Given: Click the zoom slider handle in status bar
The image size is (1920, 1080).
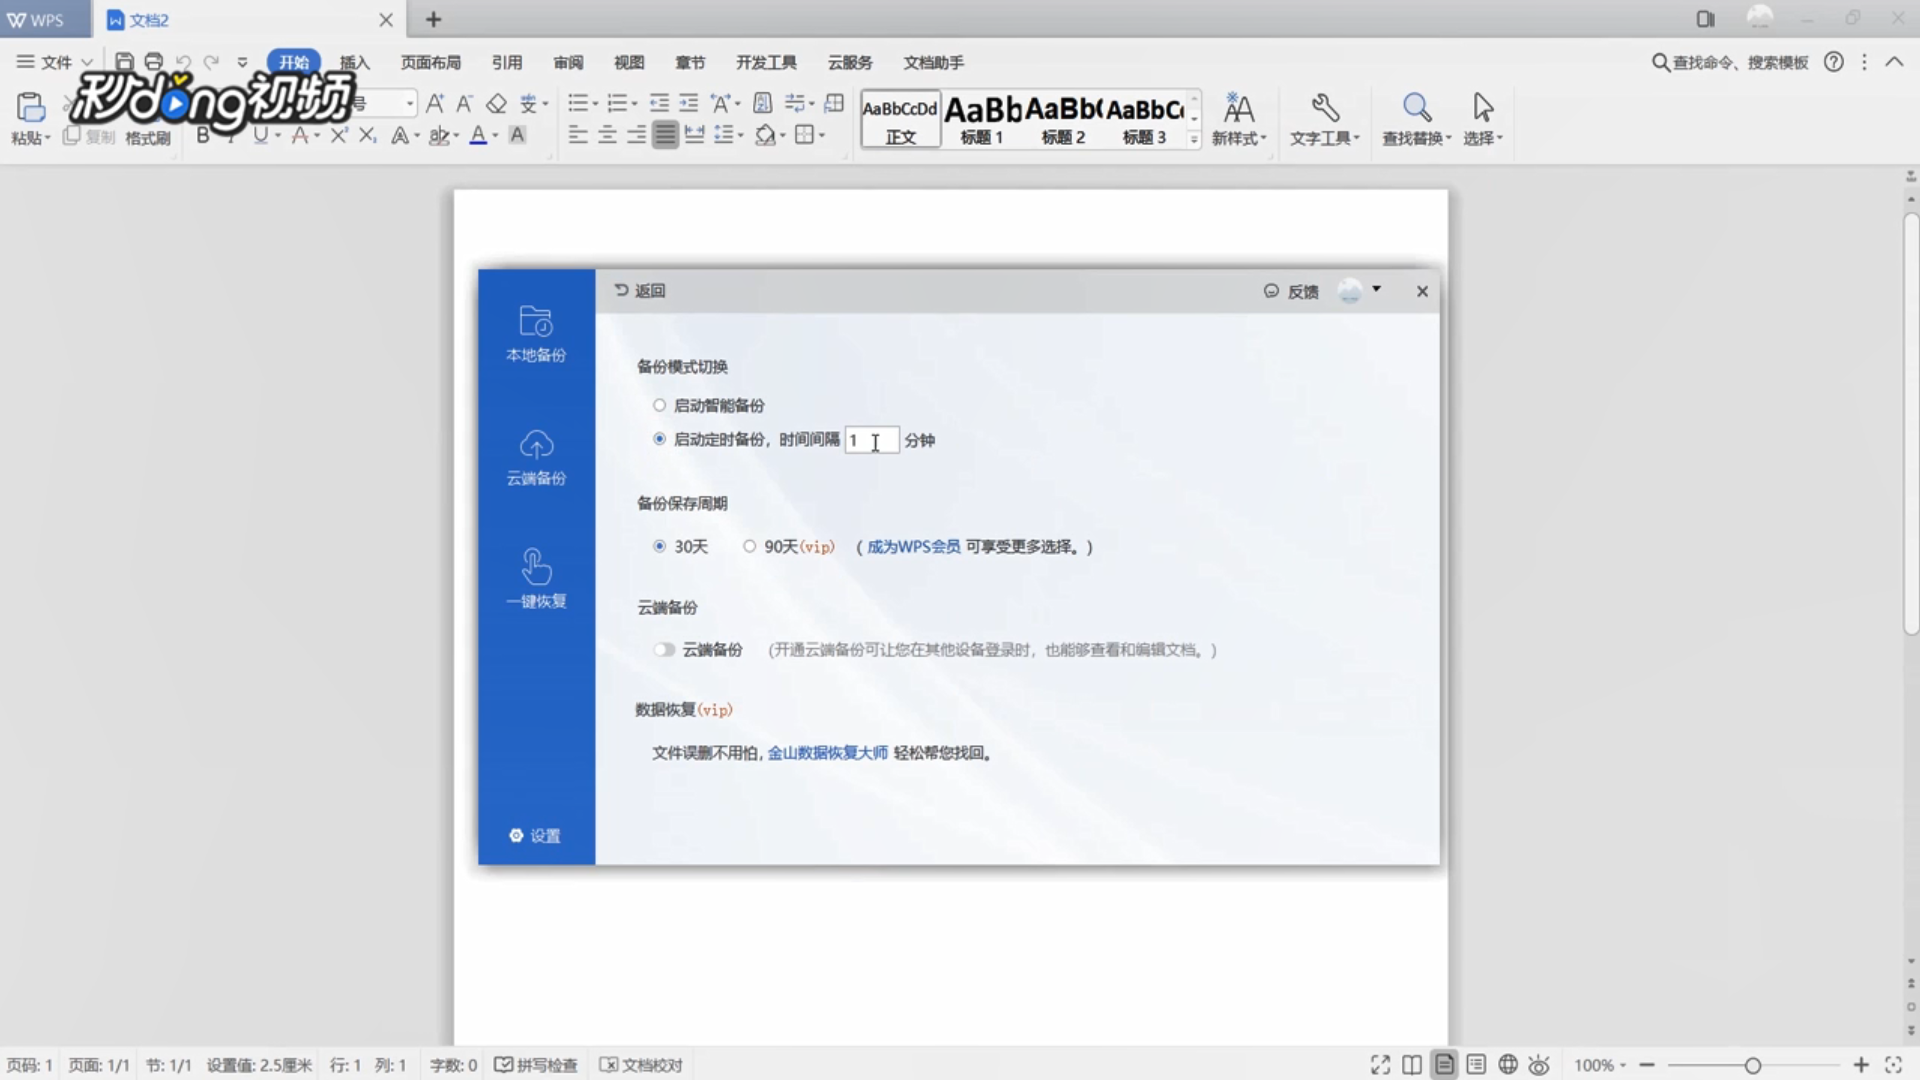Looking at the screenshot, I should [1752, 1066].
